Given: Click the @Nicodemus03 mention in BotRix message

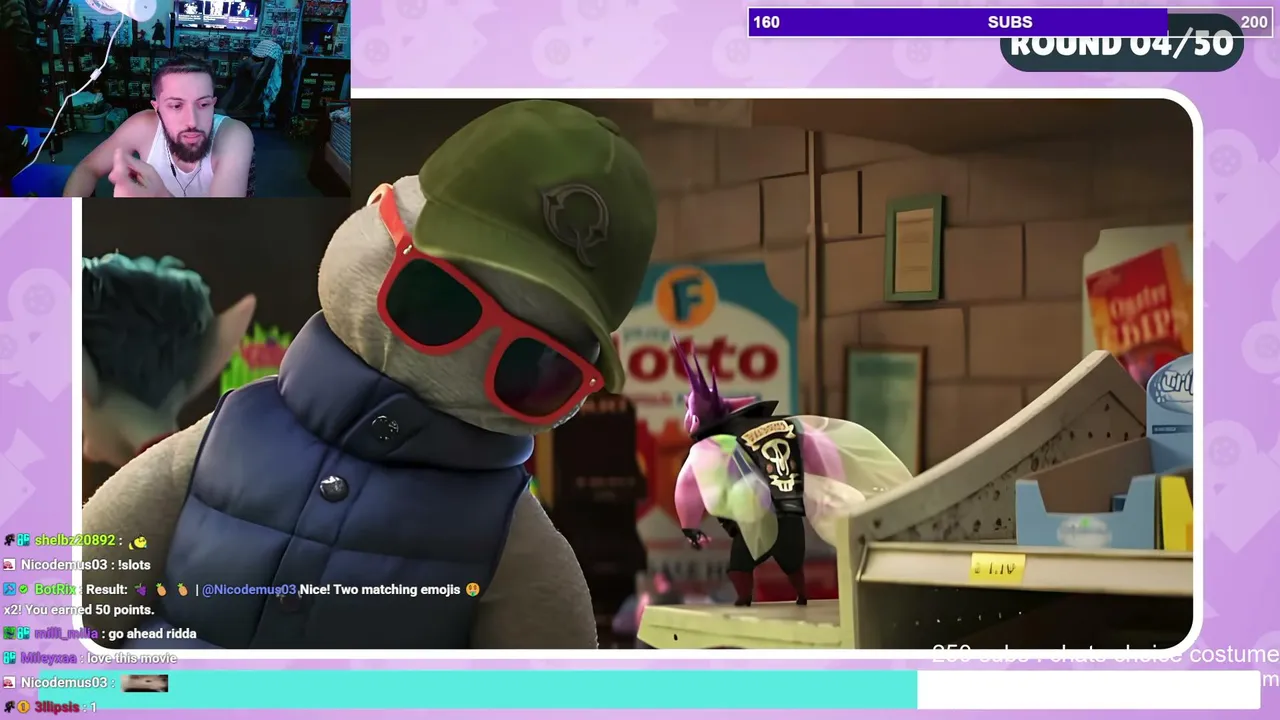Looking at the screenshot, I should click(249, 589).
